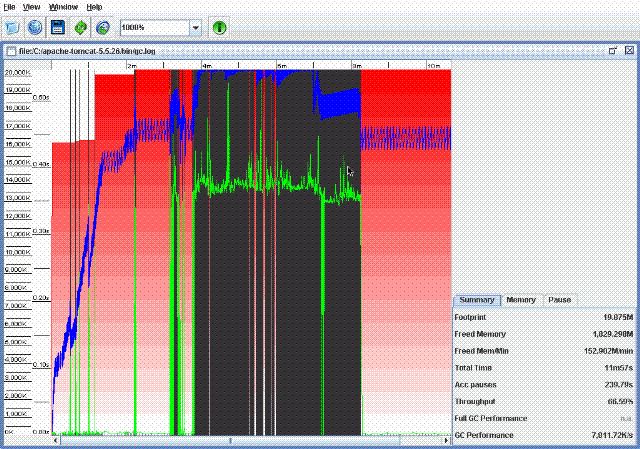Click the 4m time ruler marker
Image resolution: width=640 pixels, height=449 pixels.
(x=207, y=66)
